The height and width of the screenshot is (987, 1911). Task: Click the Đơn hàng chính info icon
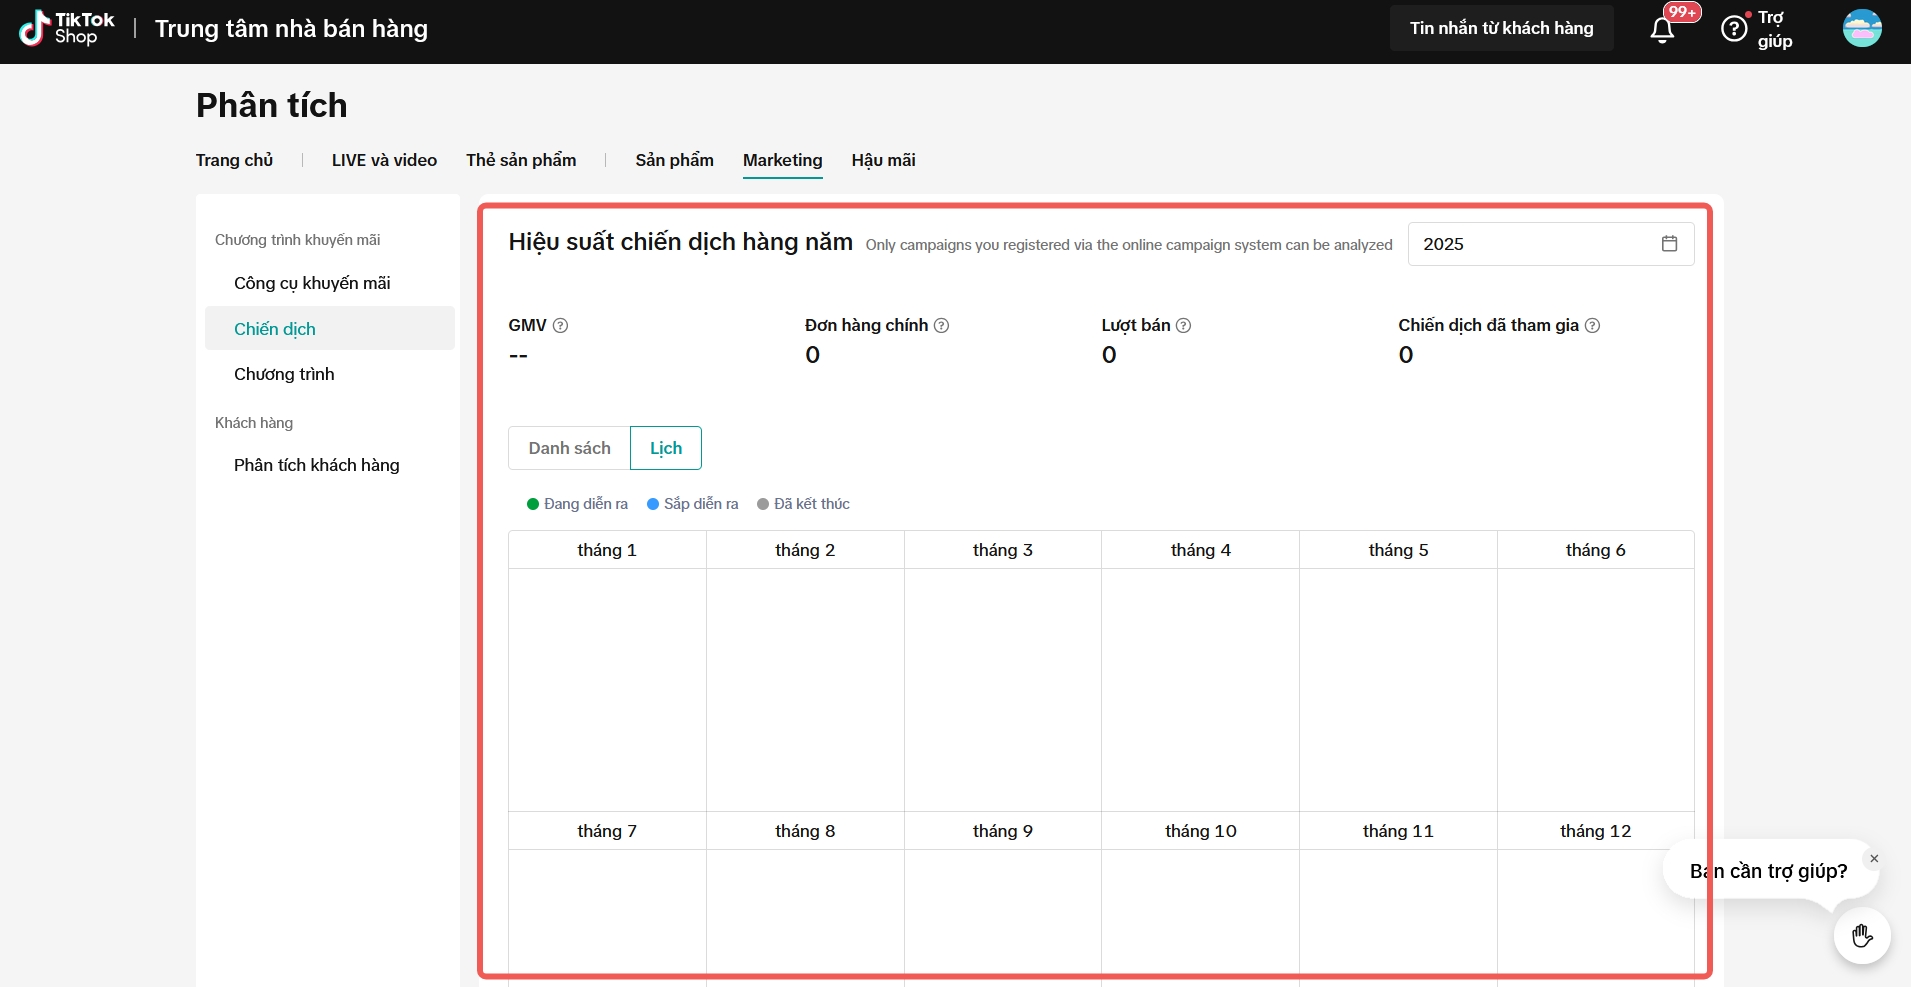coord(941,325)
